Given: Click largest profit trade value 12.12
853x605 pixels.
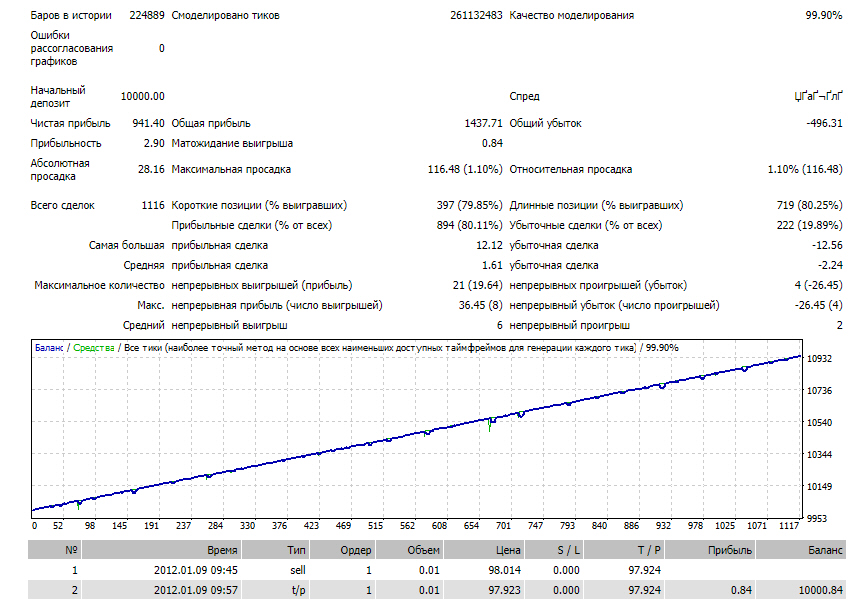Looking at the screenshot, I should pyautogui.click(x=489, y=245).
